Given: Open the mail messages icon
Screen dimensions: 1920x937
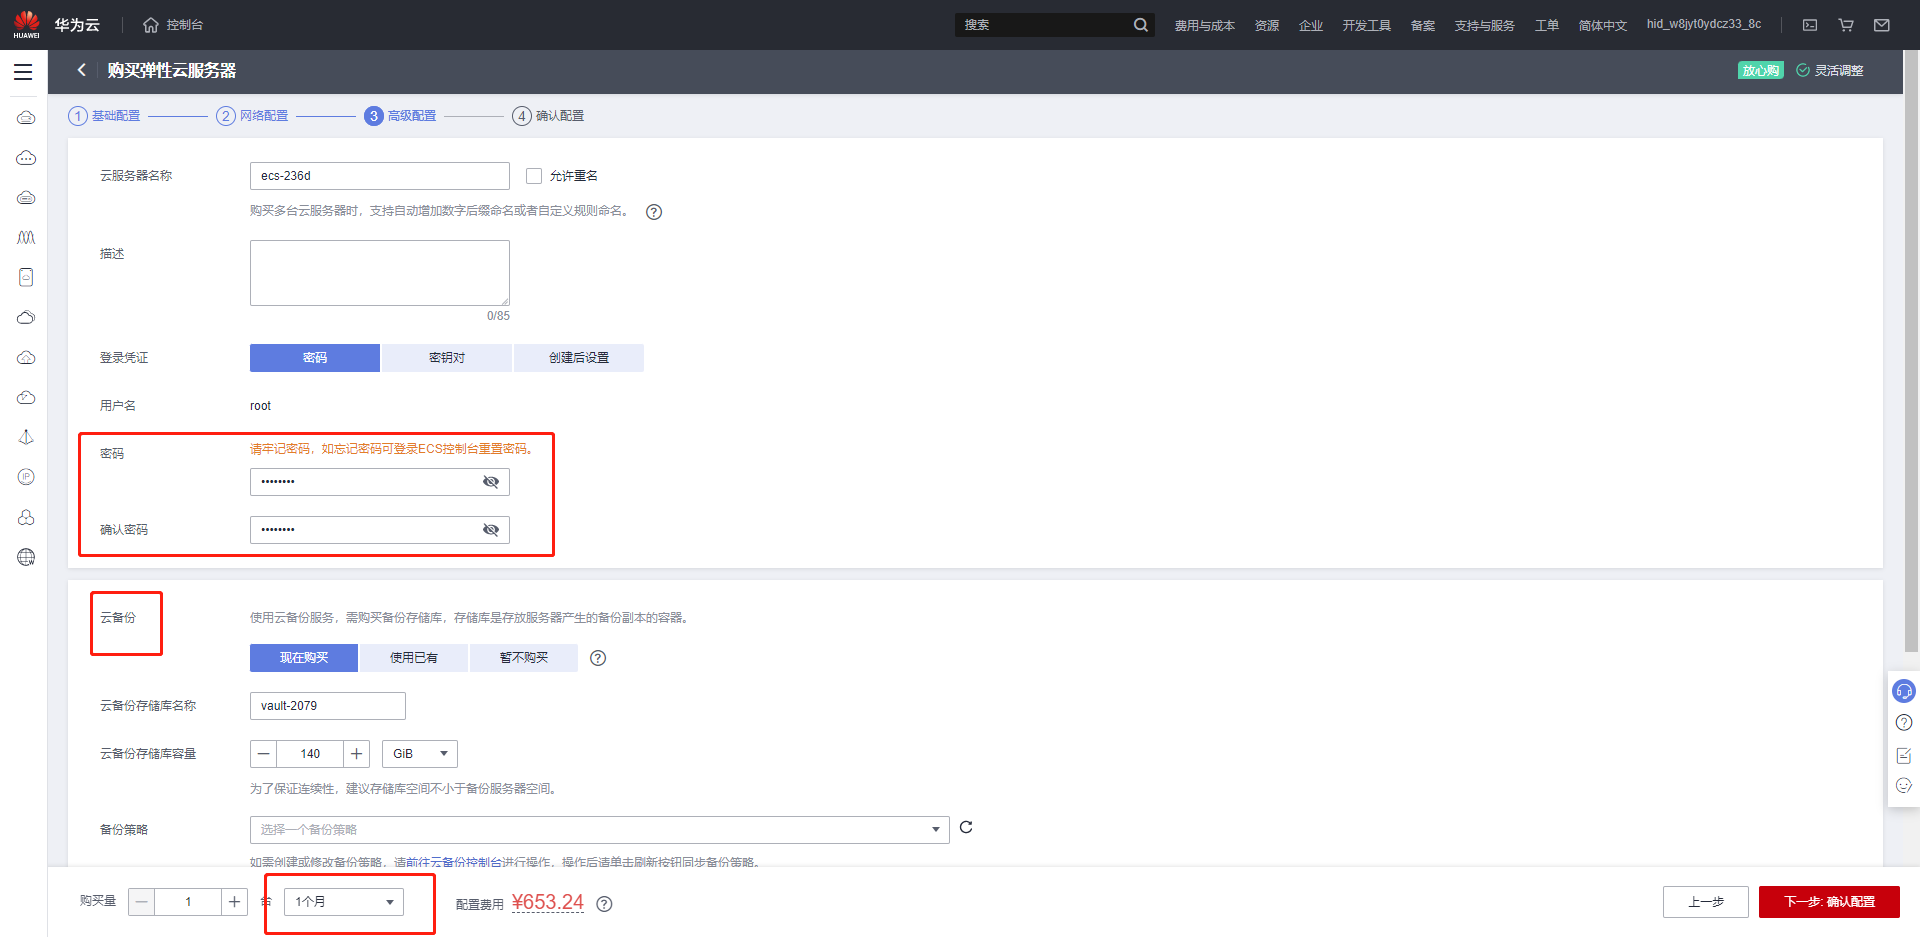Looking at the screenshot, I should click(x=1881, y=25).
